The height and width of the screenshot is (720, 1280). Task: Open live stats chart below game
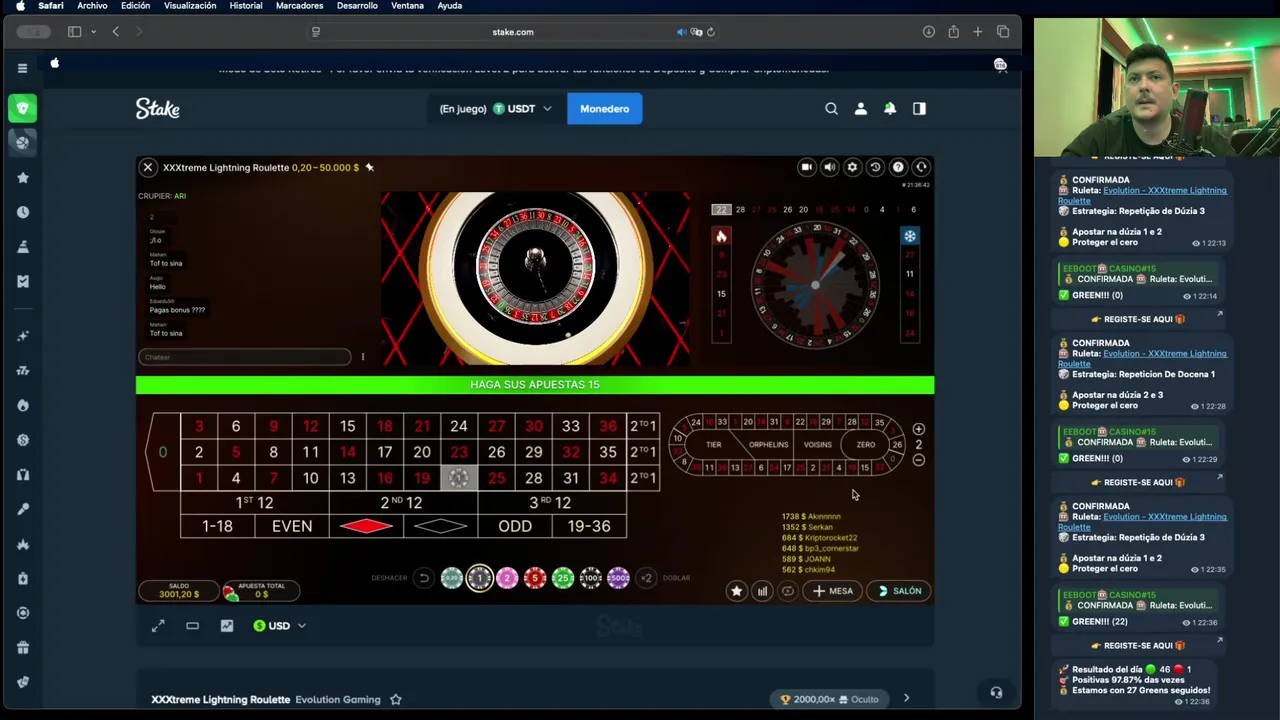(x=227, y=626)
